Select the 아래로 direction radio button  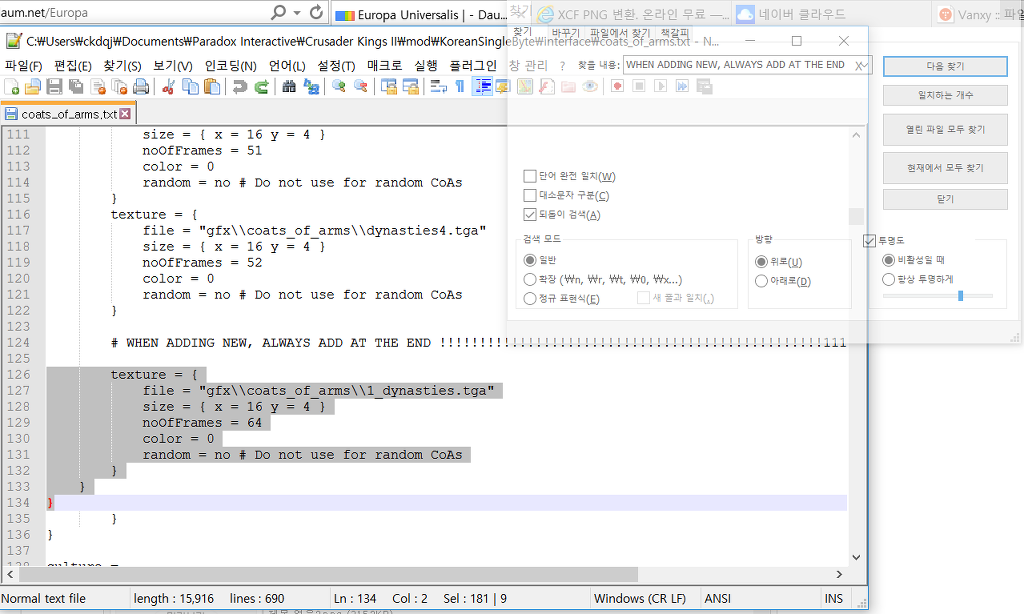point(762,281)
